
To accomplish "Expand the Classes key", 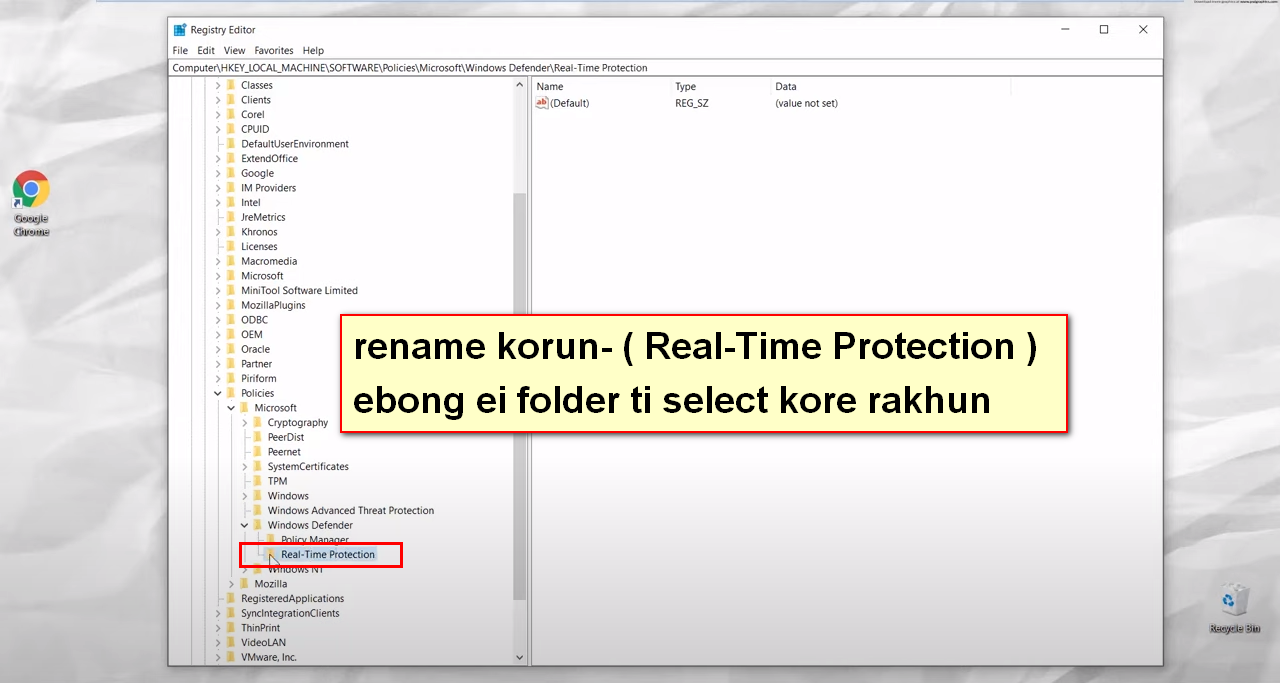I will [x=218, y=85].
